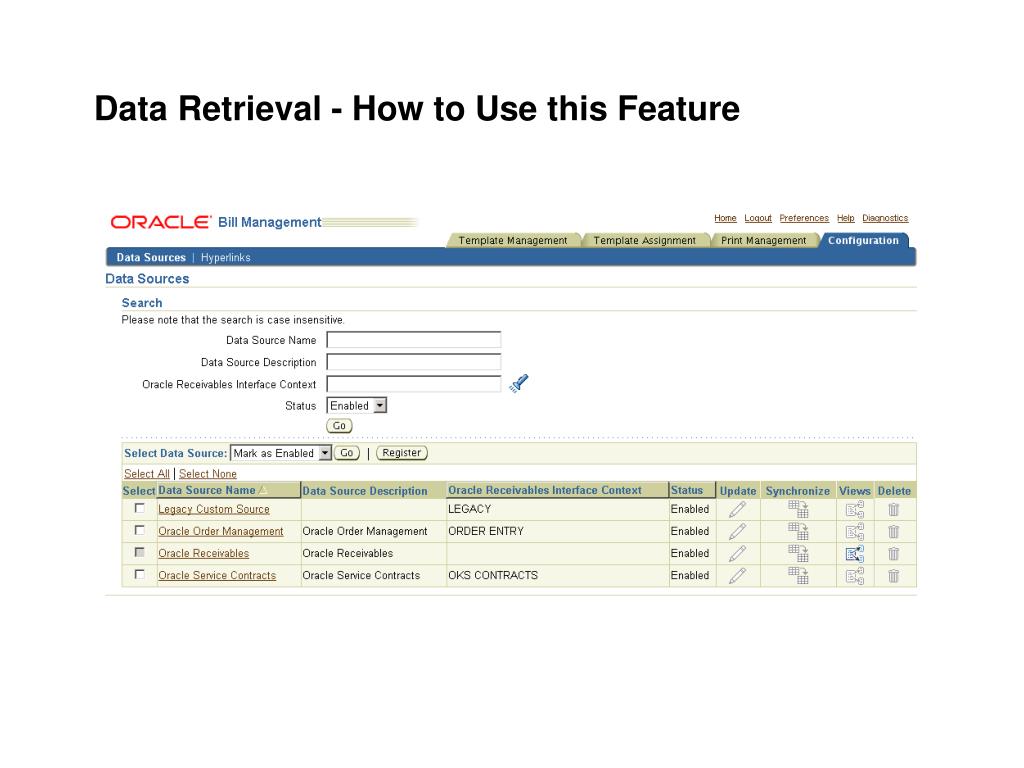Click the Oracle logo
Screen dimensions: 1024x768
[x=161, y=222]
